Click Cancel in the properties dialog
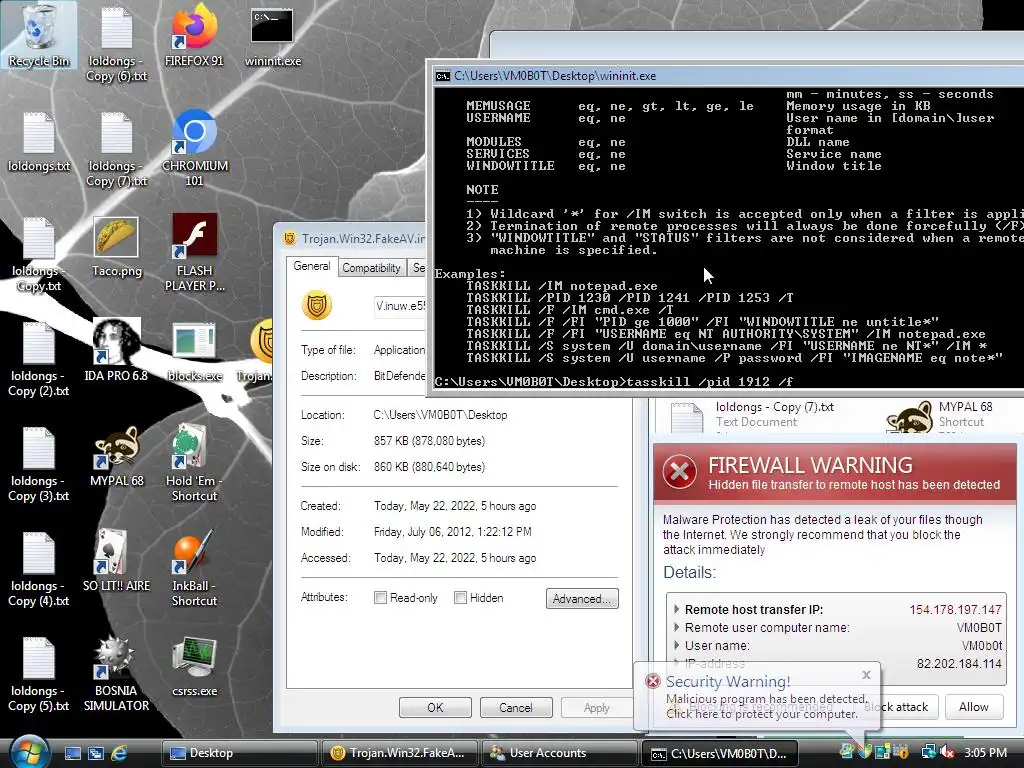The height and width of the screenshot is (768, 1024). (x=516, y=707)
